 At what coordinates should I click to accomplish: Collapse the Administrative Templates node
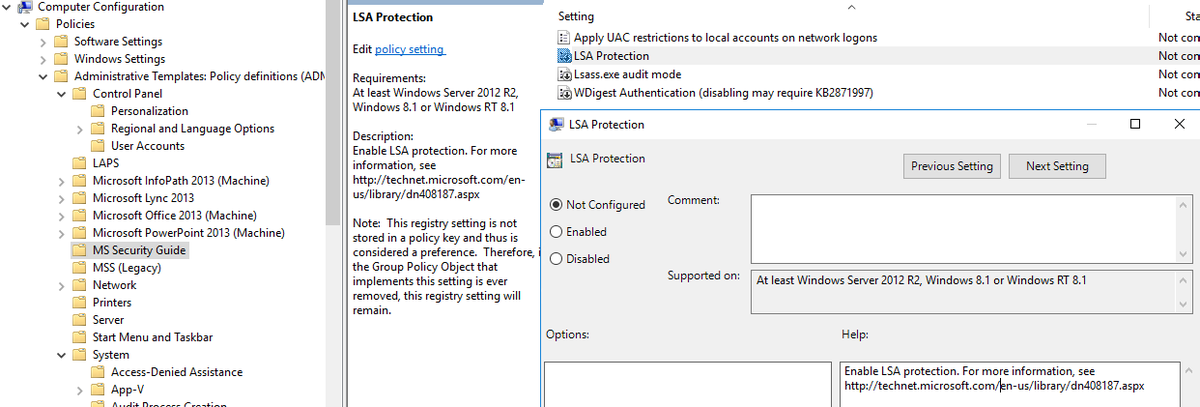click(43, 76)
